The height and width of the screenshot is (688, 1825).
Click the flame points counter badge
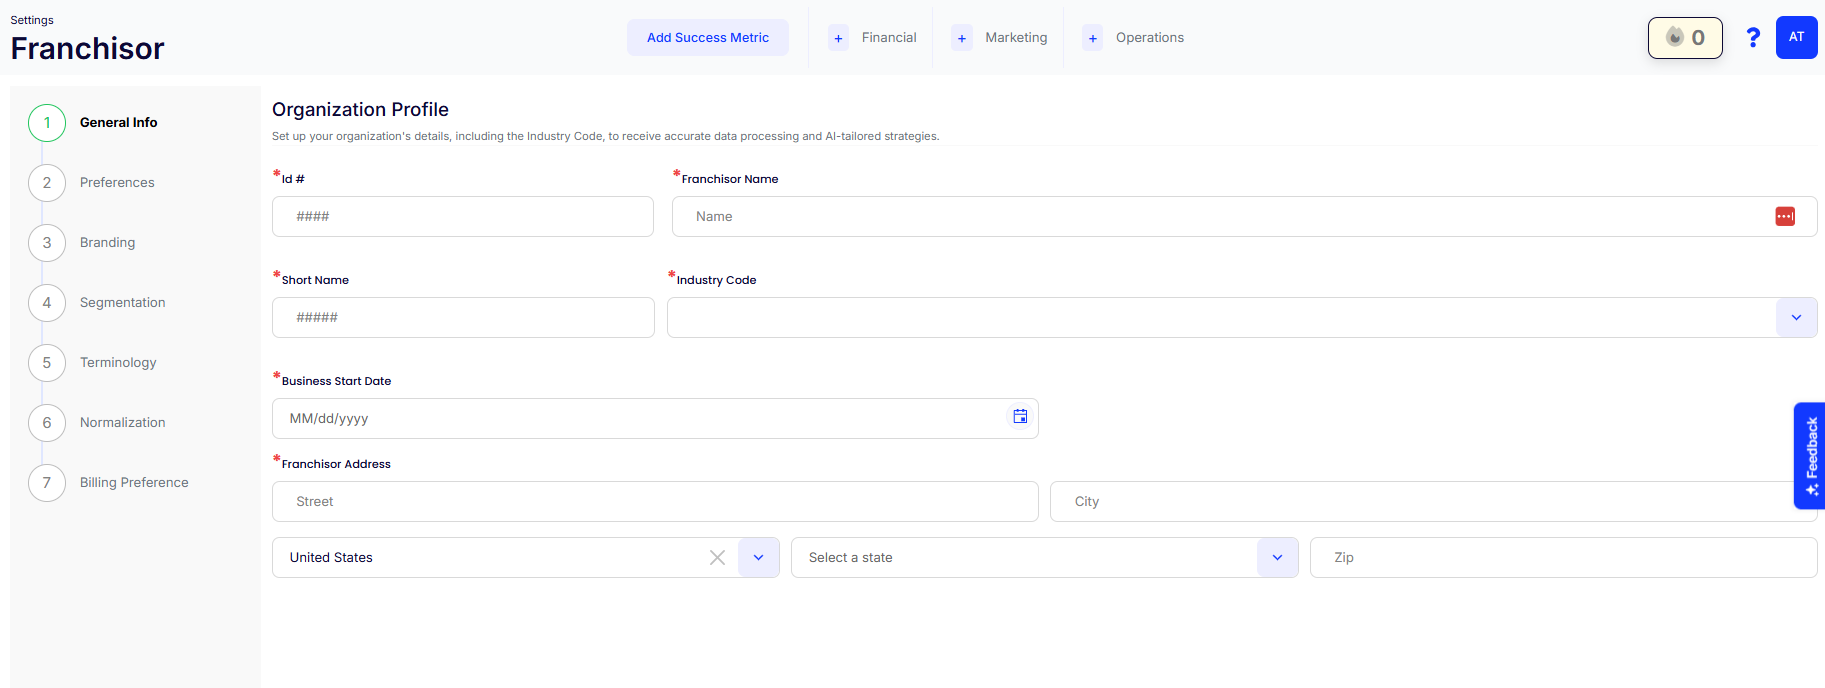(1685, 38)
